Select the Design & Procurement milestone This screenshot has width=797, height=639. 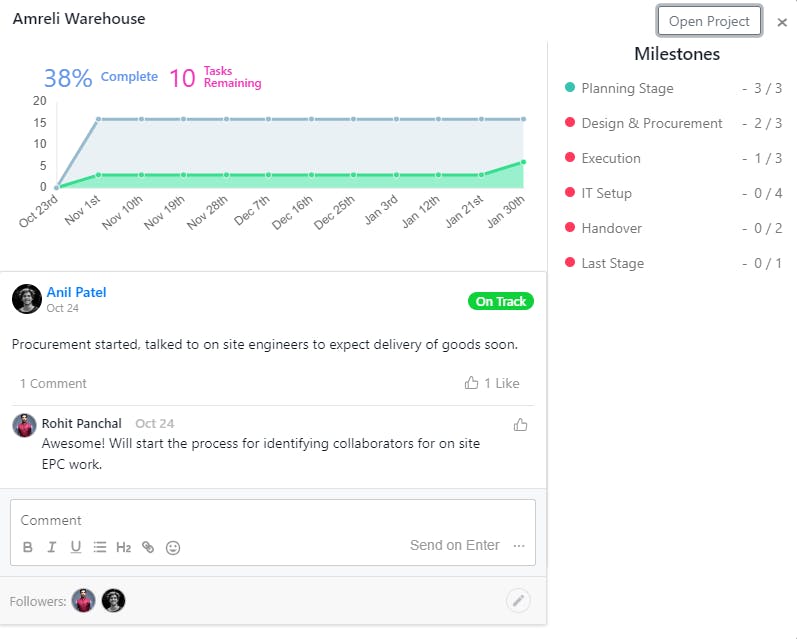[x=651, y=123]
